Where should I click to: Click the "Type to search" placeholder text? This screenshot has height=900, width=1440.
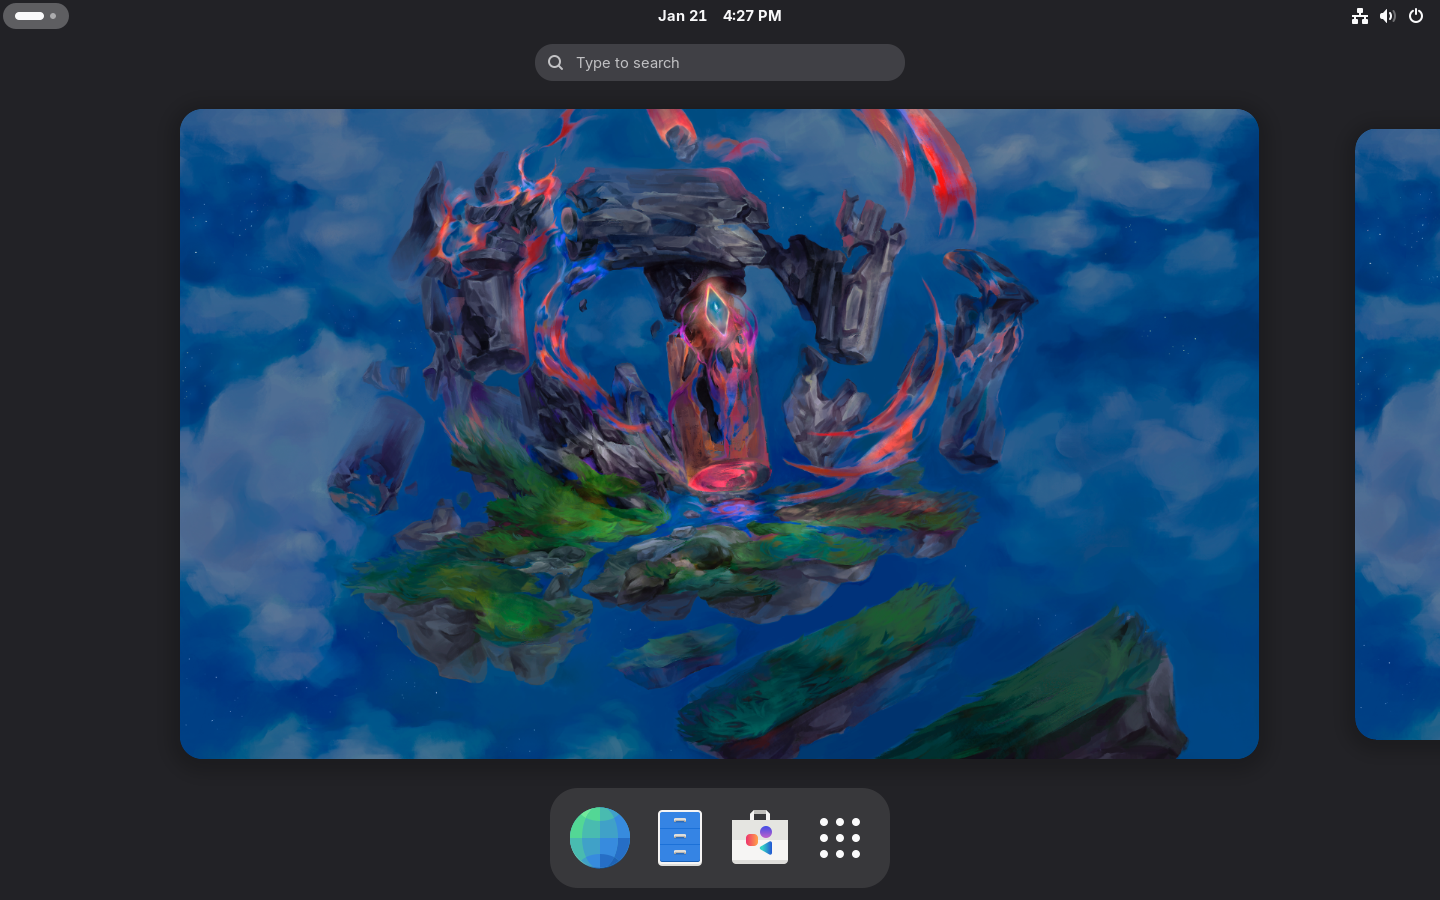[627, 63]
